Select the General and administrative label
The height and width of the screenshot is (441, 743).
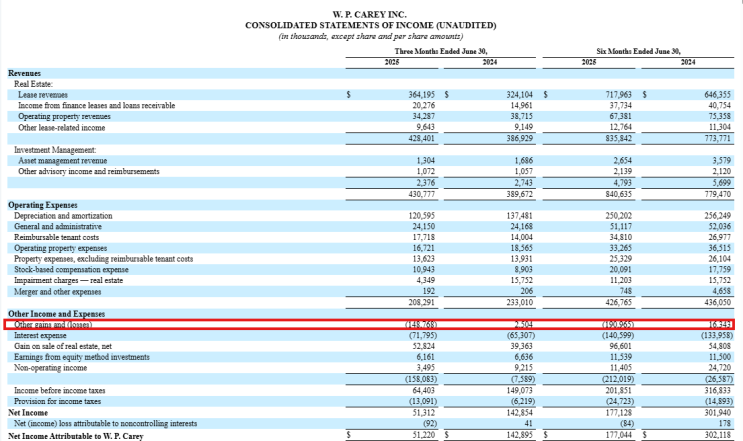click(x=58, y=227)
